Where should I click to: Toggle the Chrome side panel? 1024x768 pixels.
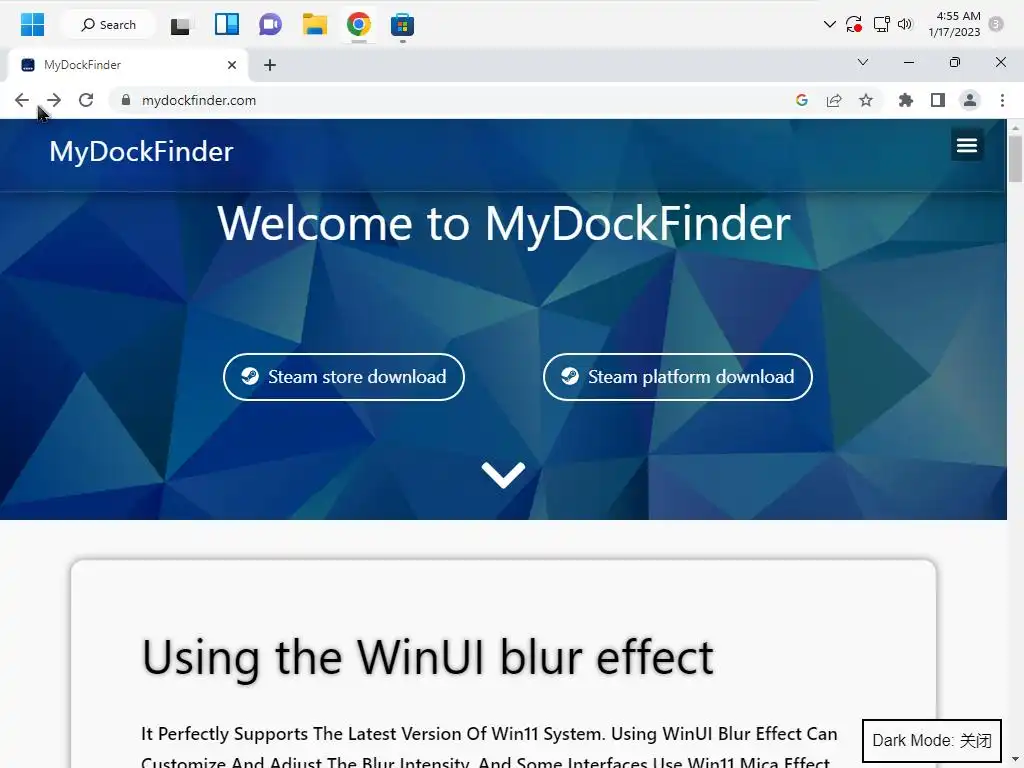coord(938,100)
